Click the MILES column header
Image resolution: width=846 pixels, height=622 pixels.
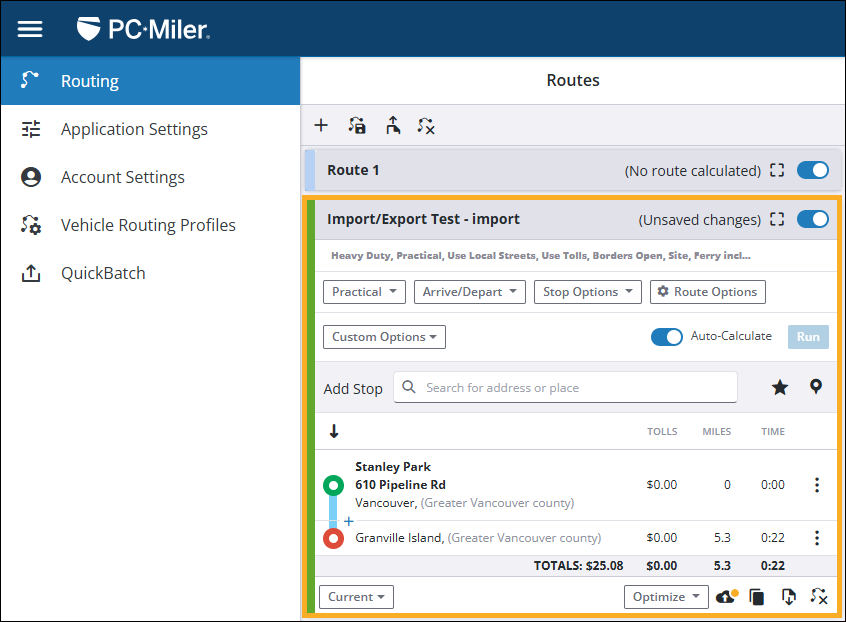(x=717, y=432)
